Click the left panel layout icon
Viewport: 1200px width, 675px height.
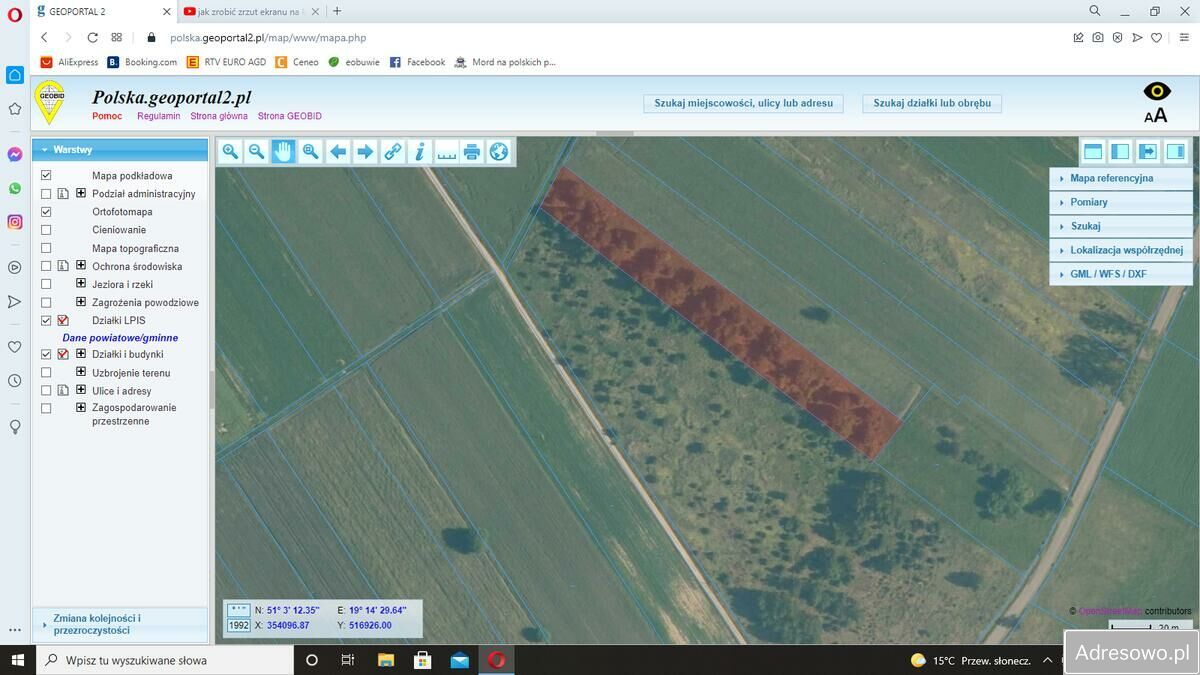pyautogui.click(x=1120, y=152)
